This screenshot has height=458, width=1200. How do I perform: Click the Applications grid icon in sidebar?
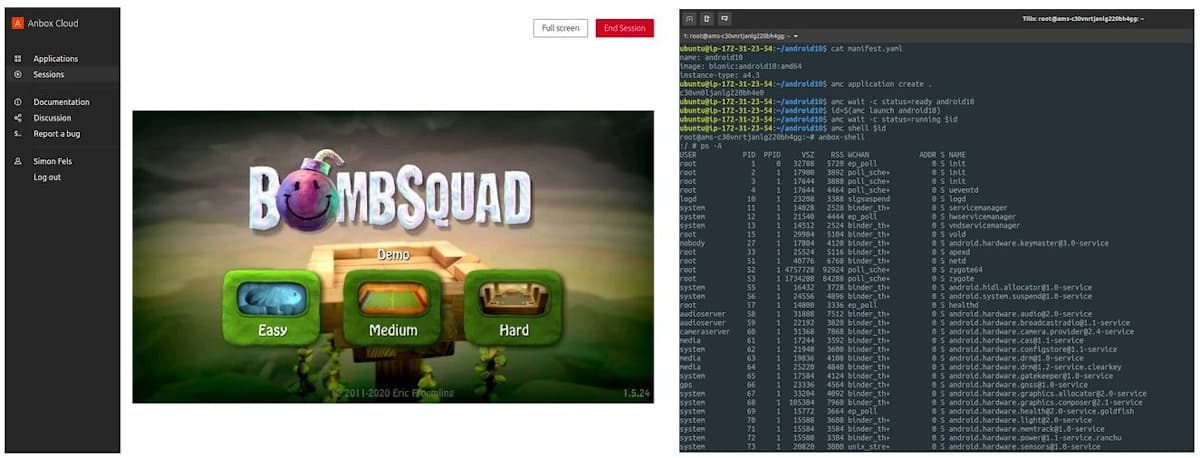(18, 59)
